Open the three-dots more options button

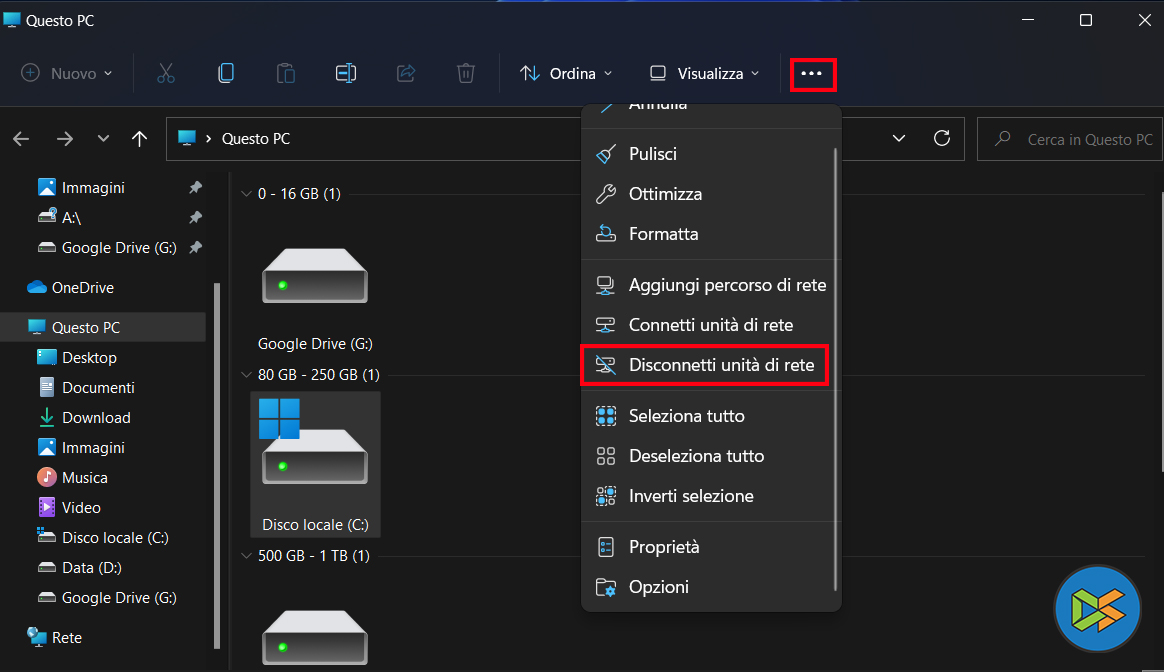[x=812, y=74]
